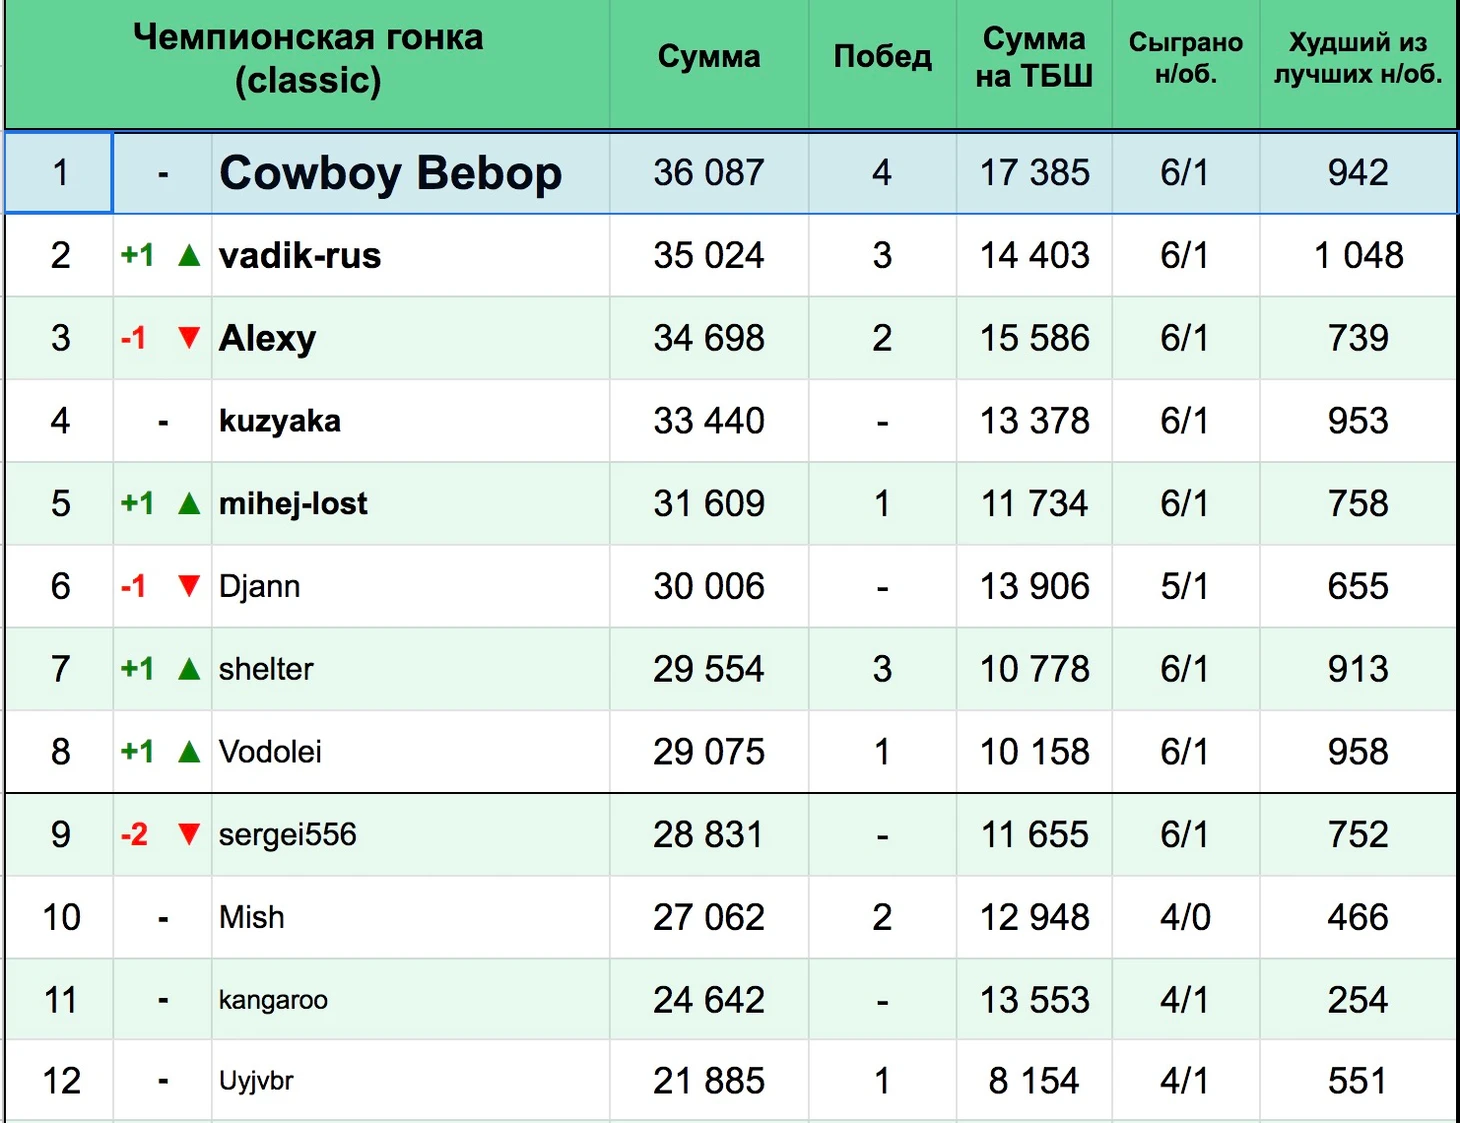The width and height of the screenshot is (1460, 1123).
Task: Select the highlighted rank 1 cell
Action: pos(59,172)
